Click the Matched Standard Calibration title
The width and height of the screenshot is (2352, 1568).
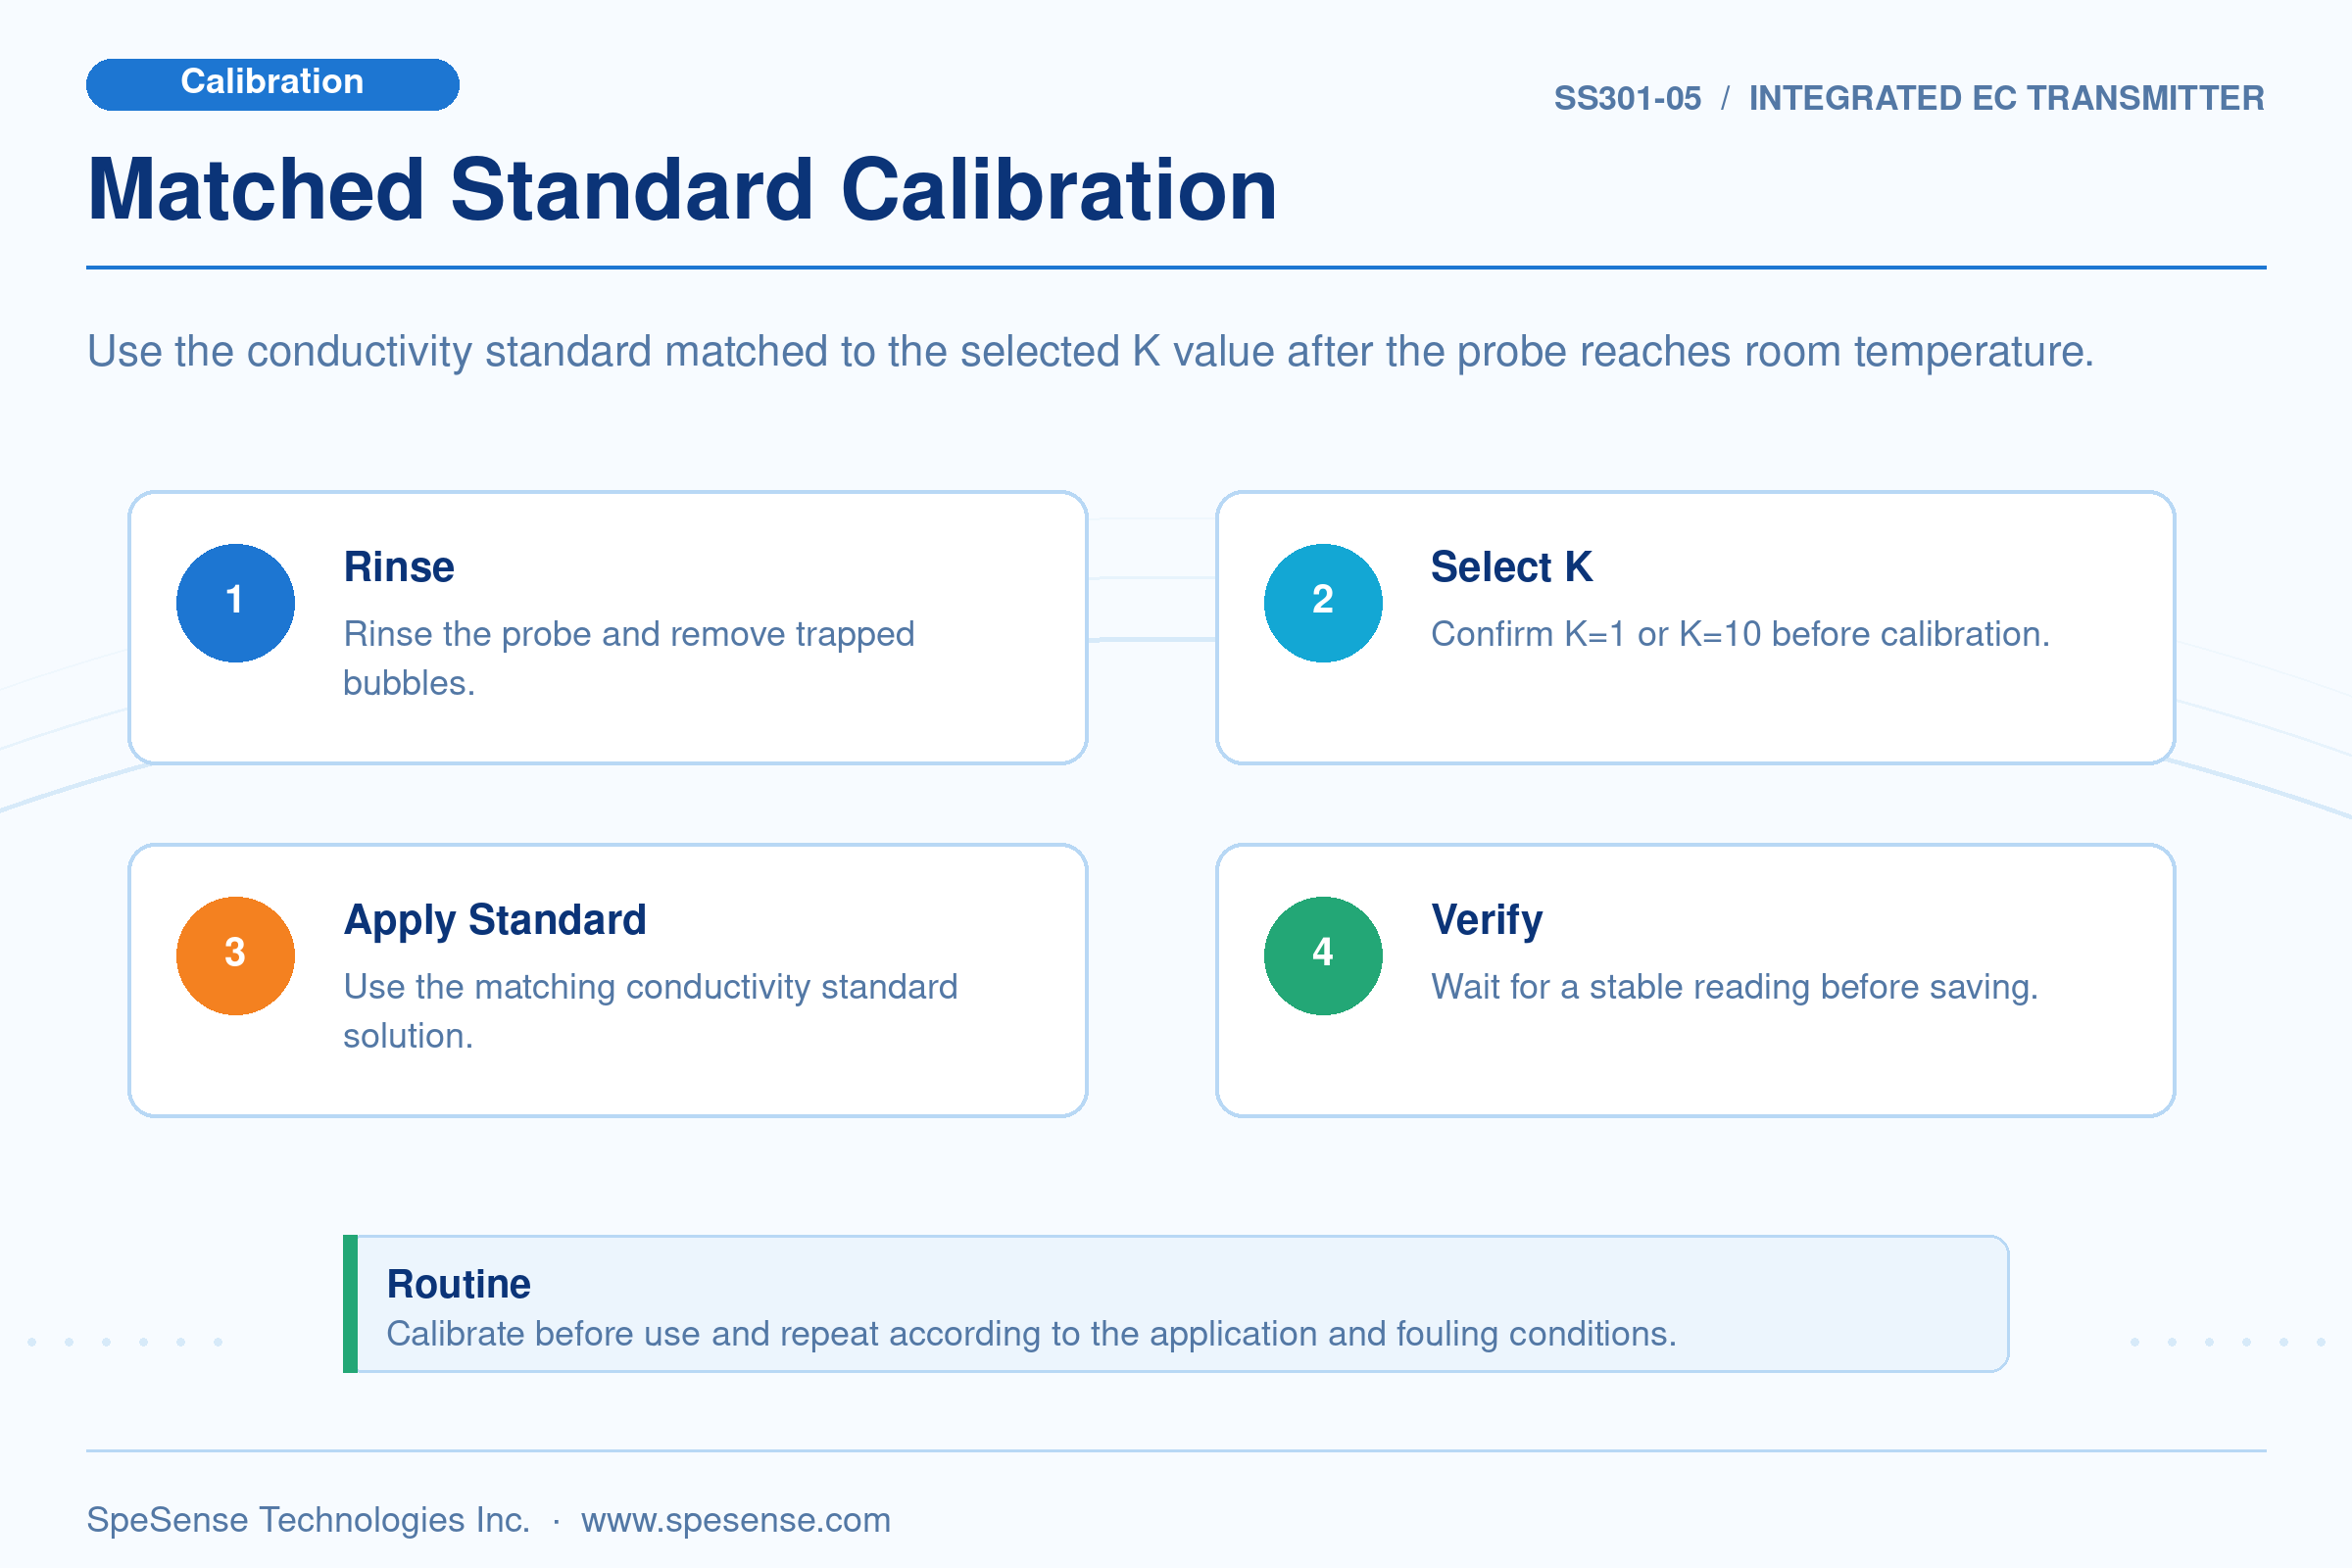click(x=682, y=190)
